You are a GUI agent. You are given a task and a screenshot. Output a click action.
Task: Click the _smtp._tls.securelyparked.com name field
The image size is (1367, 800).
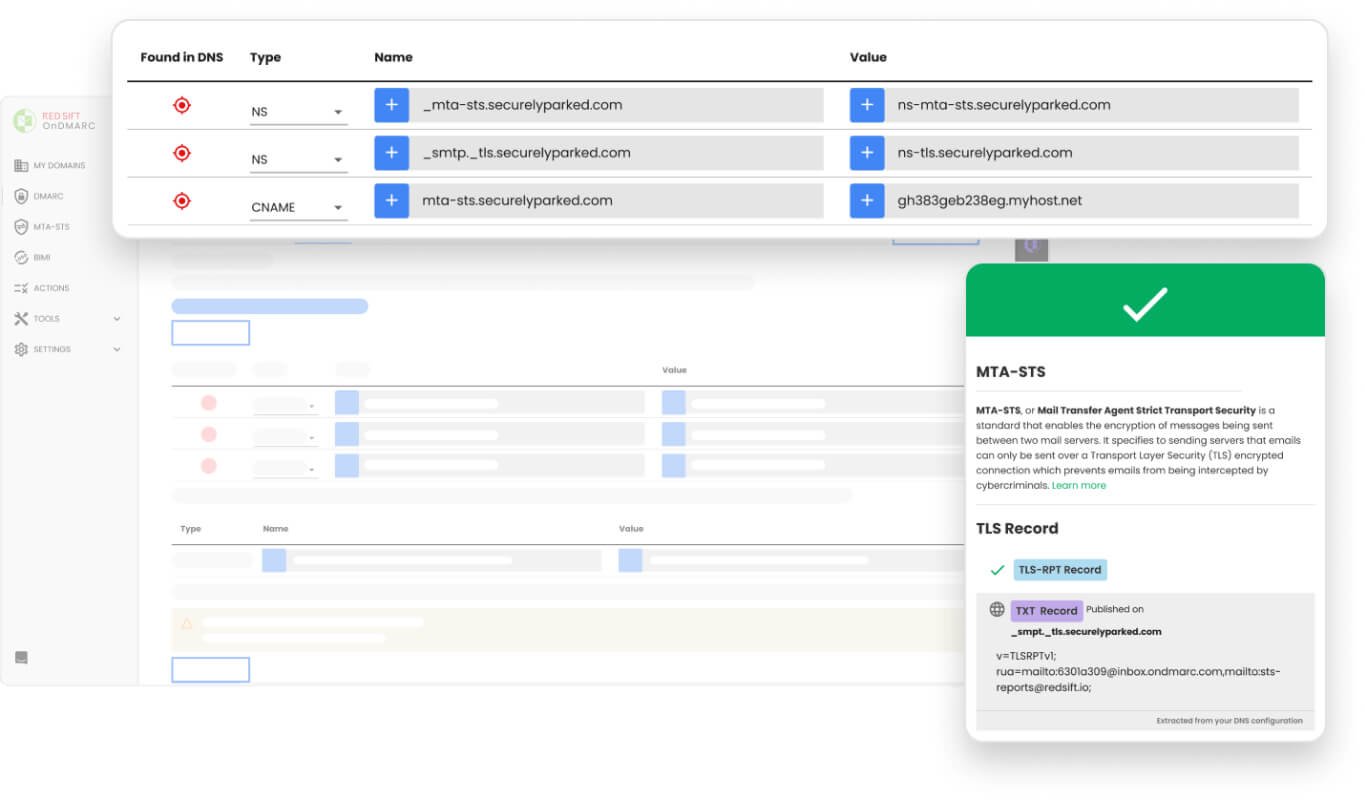pyautogui.click(x=616, y=153)
